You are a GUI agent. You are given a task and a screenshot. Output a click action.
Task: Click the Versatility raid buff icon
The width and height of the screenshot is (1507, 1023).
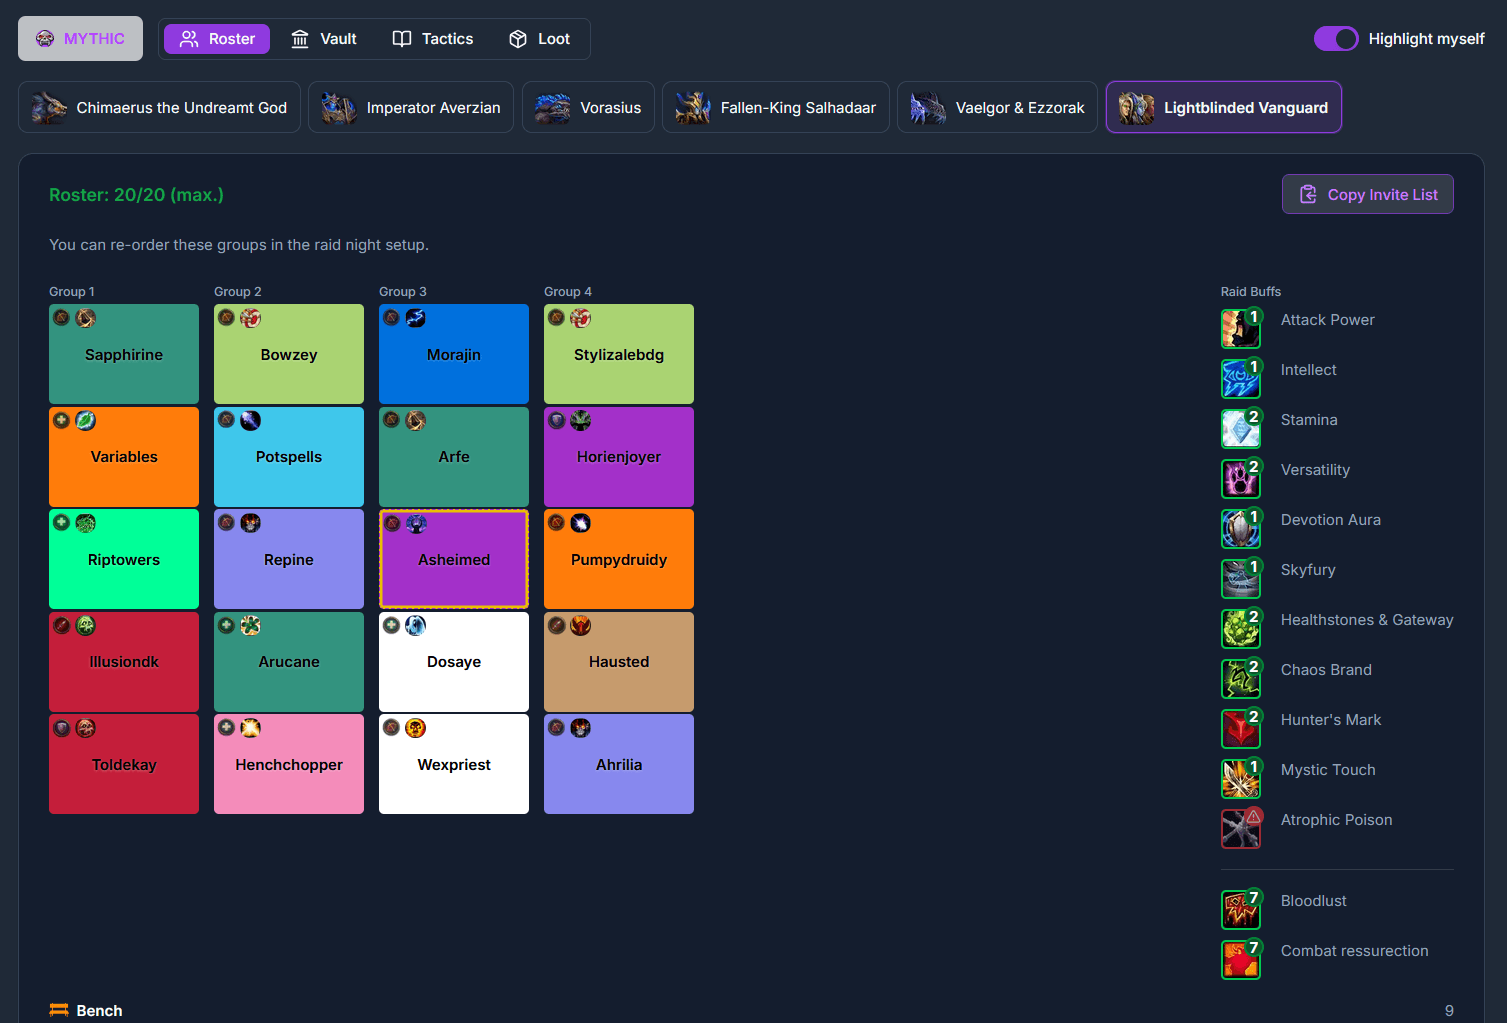point(1240,479)
